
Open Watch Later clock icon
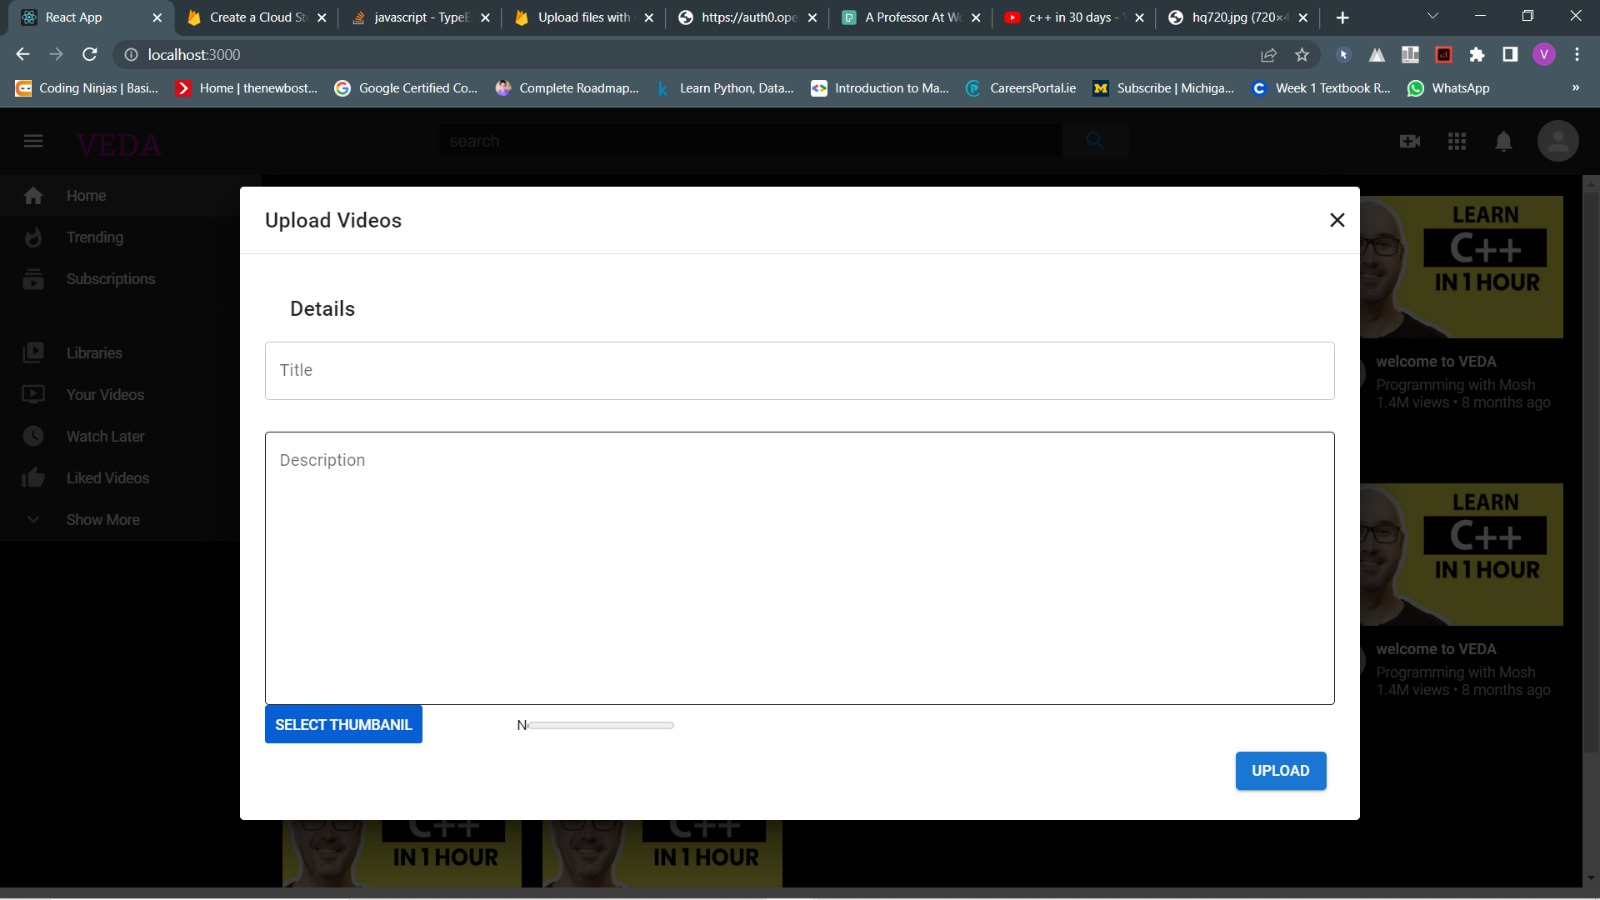click(x=105, y=436)
